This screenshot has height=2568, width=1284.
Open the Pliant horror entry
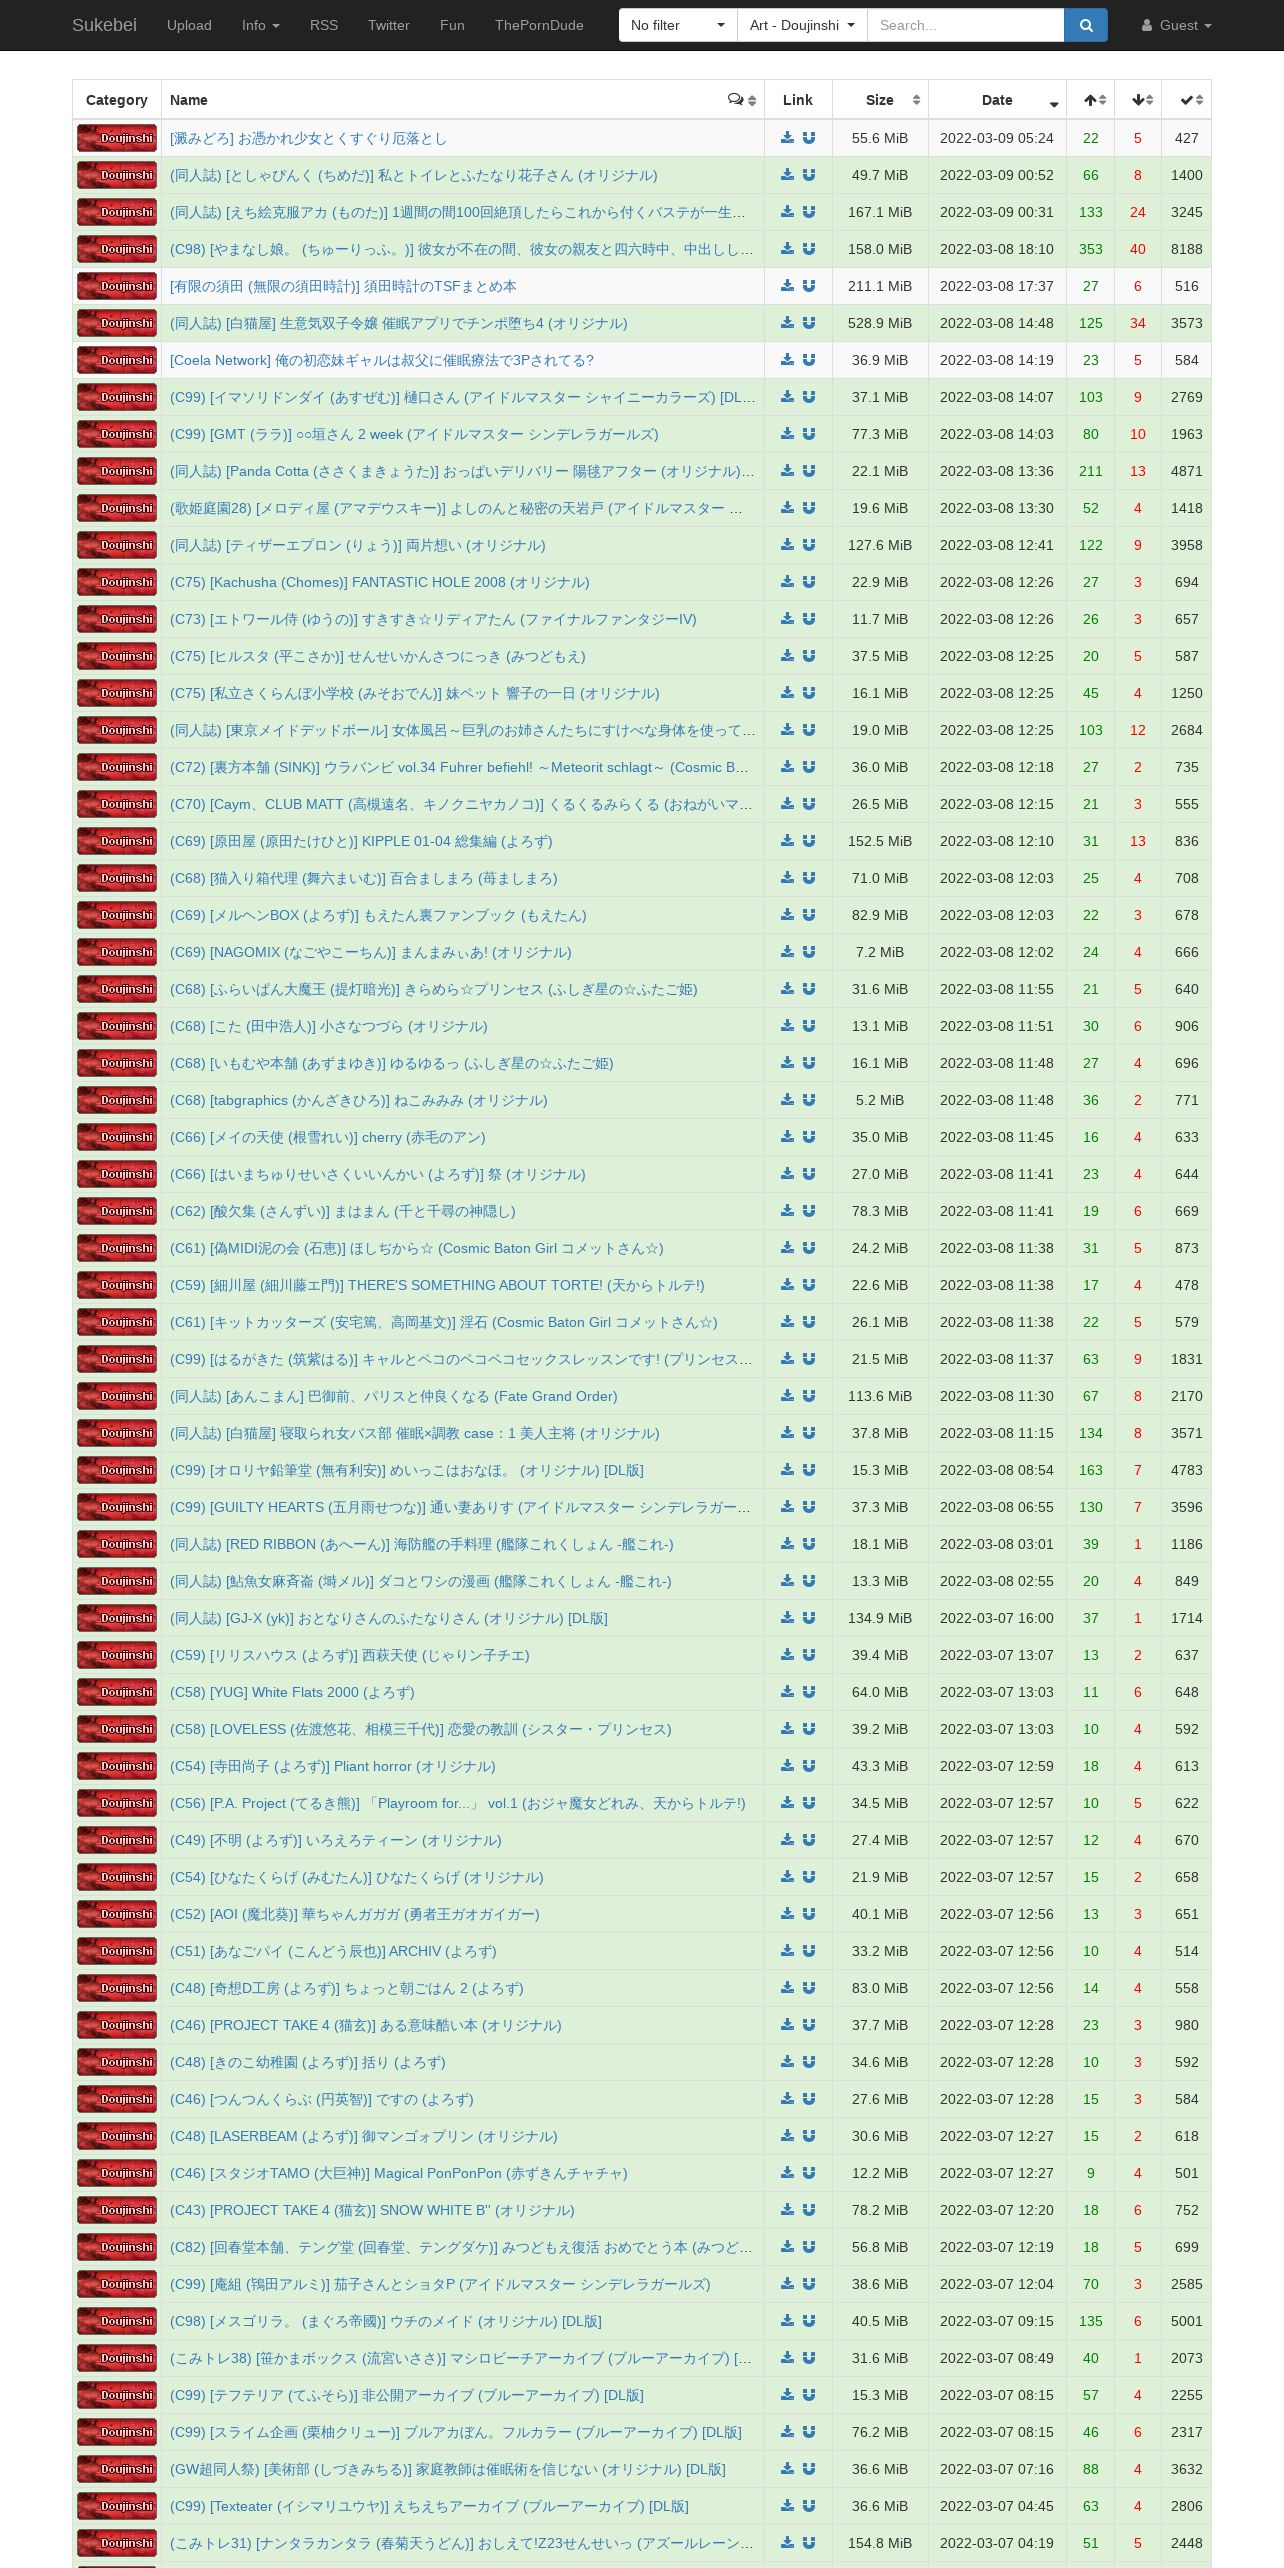[333, 1766]
